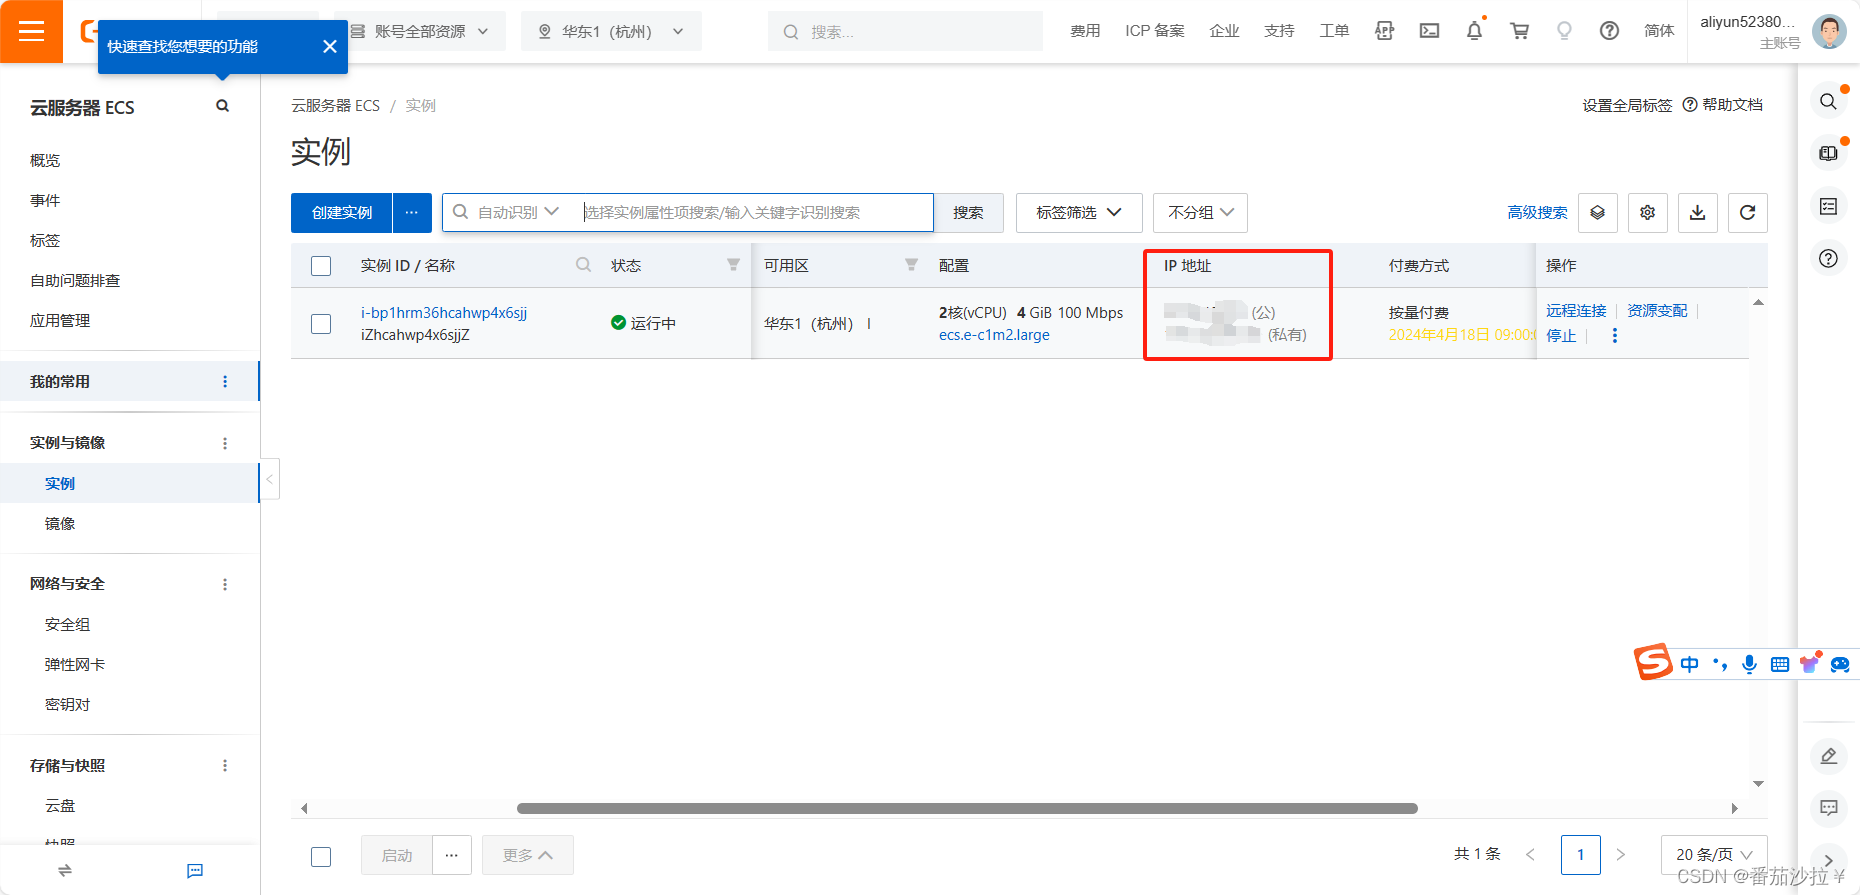This screenshot has width=1860, height=895.
Task: Click the lightbulb suggestions icon
Action: click(x=1564, y=31)
